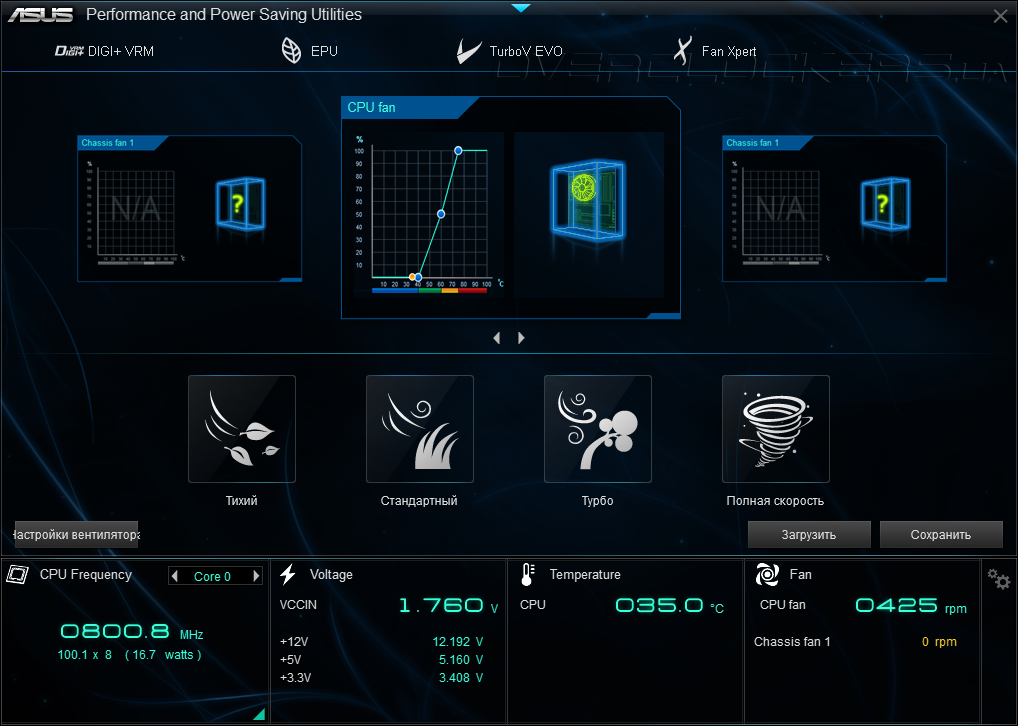Click the top fan curve point at 100%
This screenshot has width=1018, height=726.
point(458,151)
